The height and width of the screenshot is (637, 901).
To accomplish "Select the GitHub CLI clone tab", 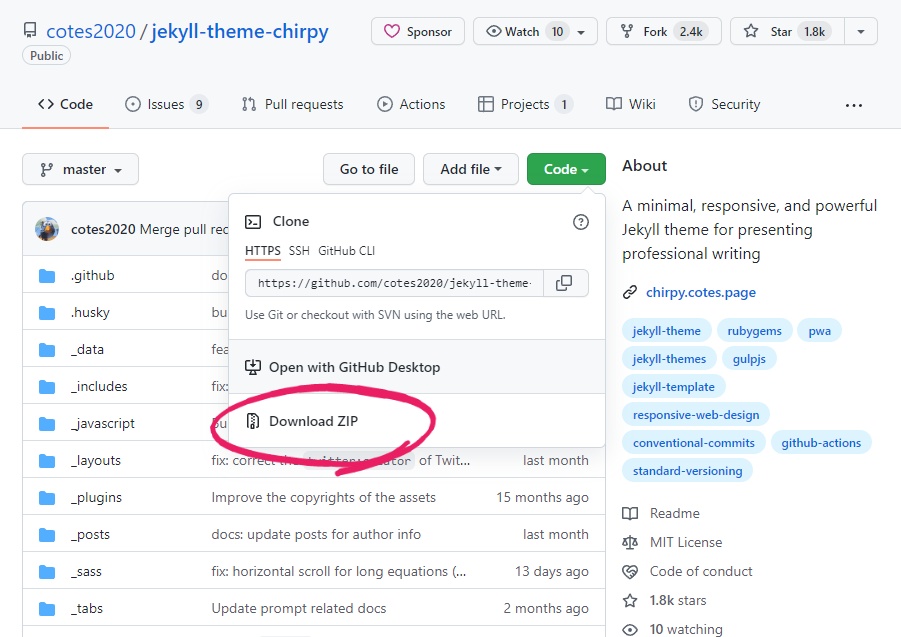I will (346, 251).
